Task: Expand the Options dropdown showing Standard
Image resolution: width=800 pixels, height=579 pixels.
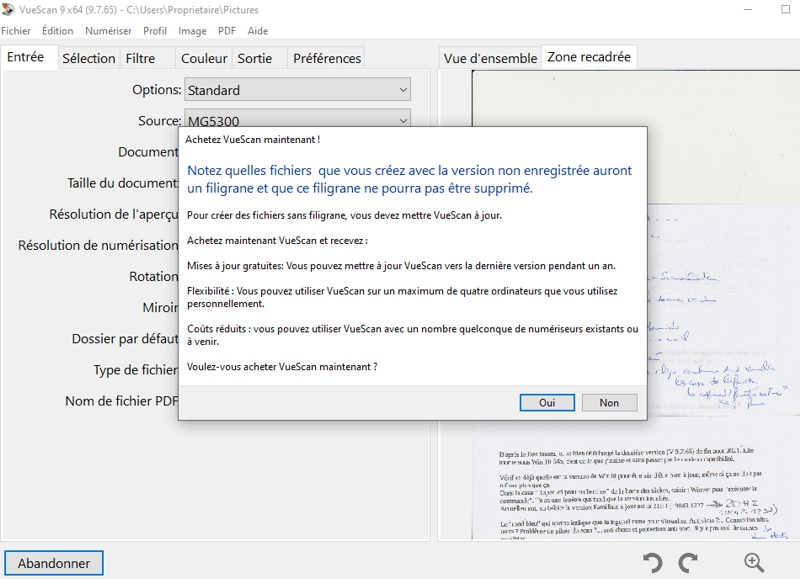Action: tap(297, 90)
